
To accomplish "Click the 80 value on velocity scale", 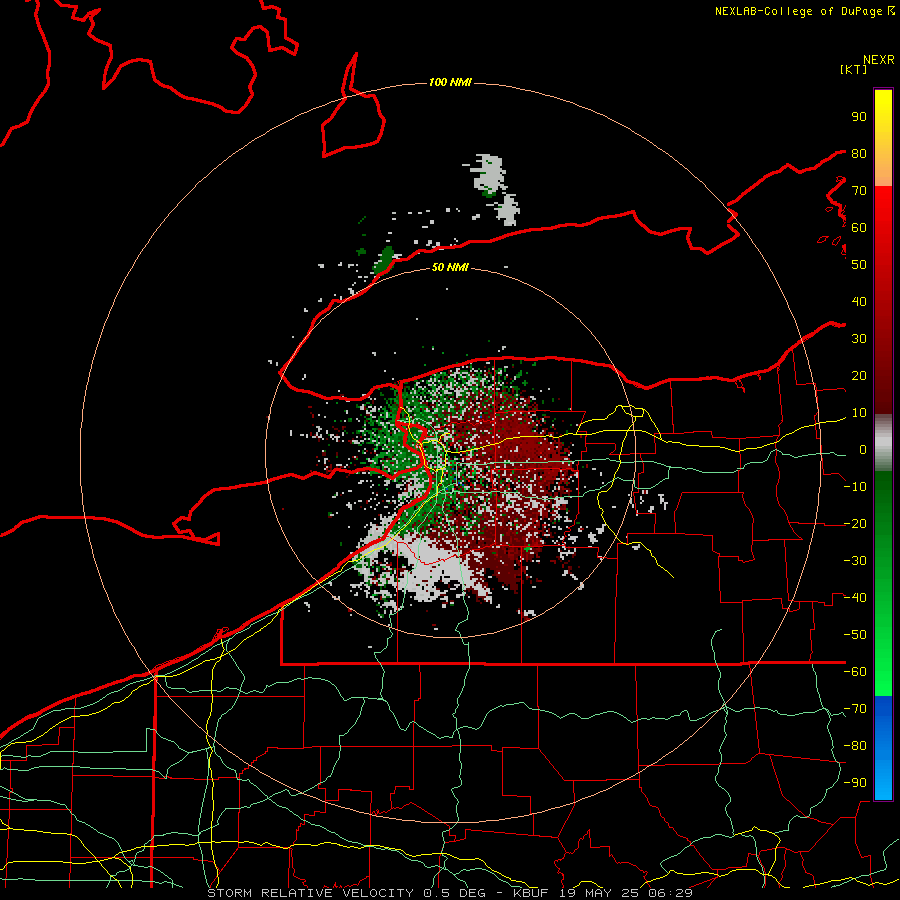I will 859,153.
